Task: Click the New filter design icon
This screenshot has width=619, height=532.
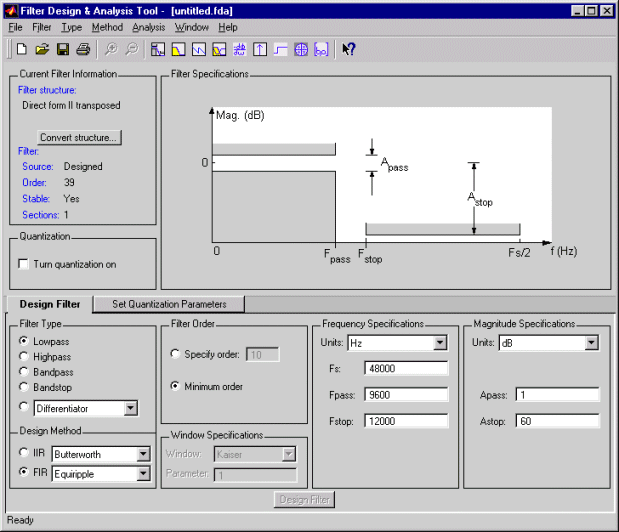Action: click(x=21, y=48)
